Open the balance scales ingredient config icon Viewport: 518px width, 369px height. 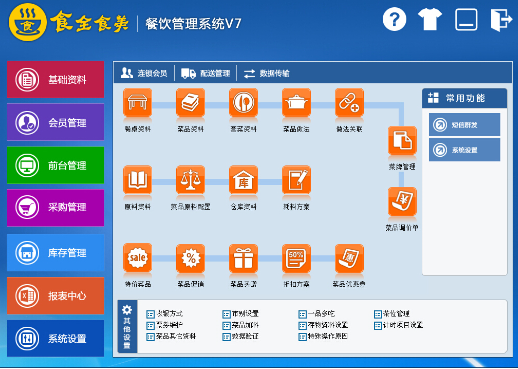pyautogui.click(x=190, y=180)
